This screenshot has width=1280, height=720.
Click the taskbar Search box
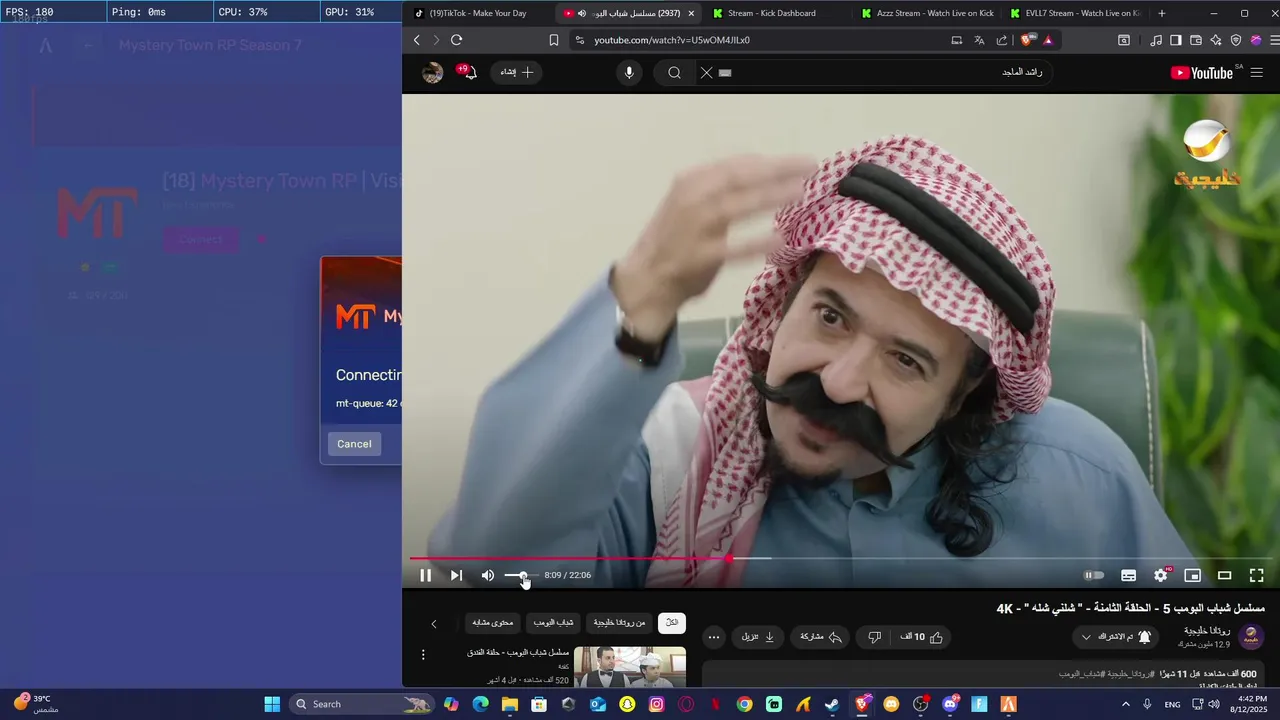click(x=361, y=704)
